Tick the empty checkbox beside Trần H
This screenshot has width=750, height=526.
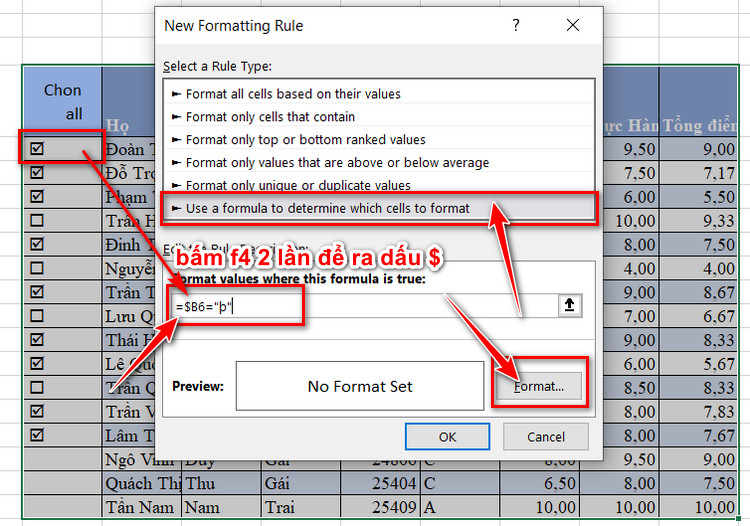coord(37,220)
